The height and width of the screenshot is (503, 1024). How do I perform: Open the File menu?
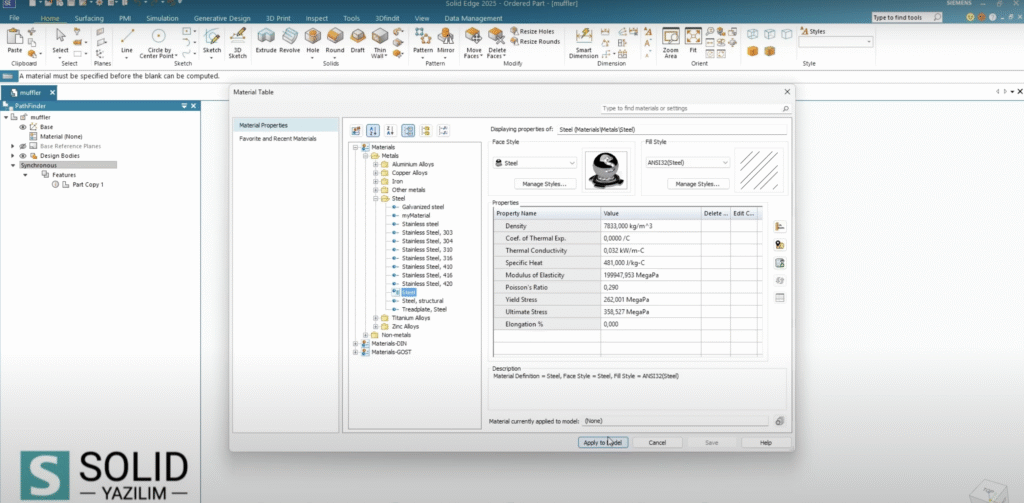click(x=14, y=18)
